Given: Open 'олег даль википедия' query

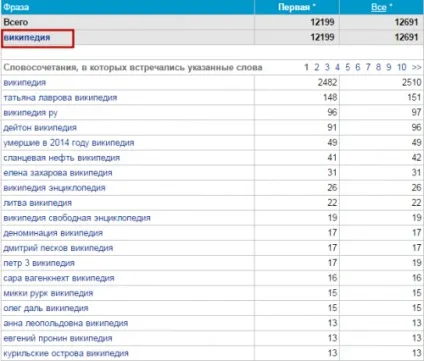Looking at the screenshot, I should pyautogui.click(x=46, y=308).
